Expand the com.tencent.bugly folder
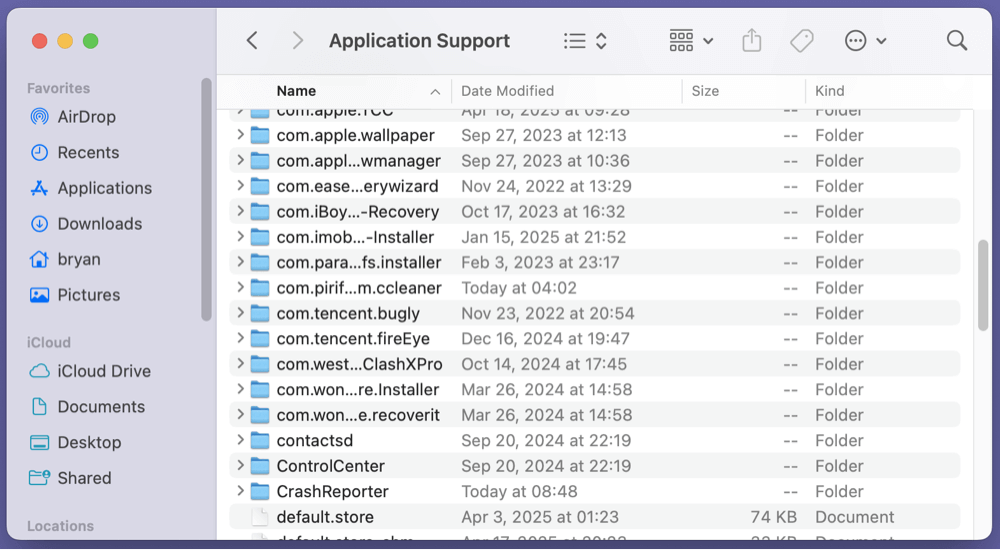The height and width of the screenshot is (550, 1000). pos(240,313)
